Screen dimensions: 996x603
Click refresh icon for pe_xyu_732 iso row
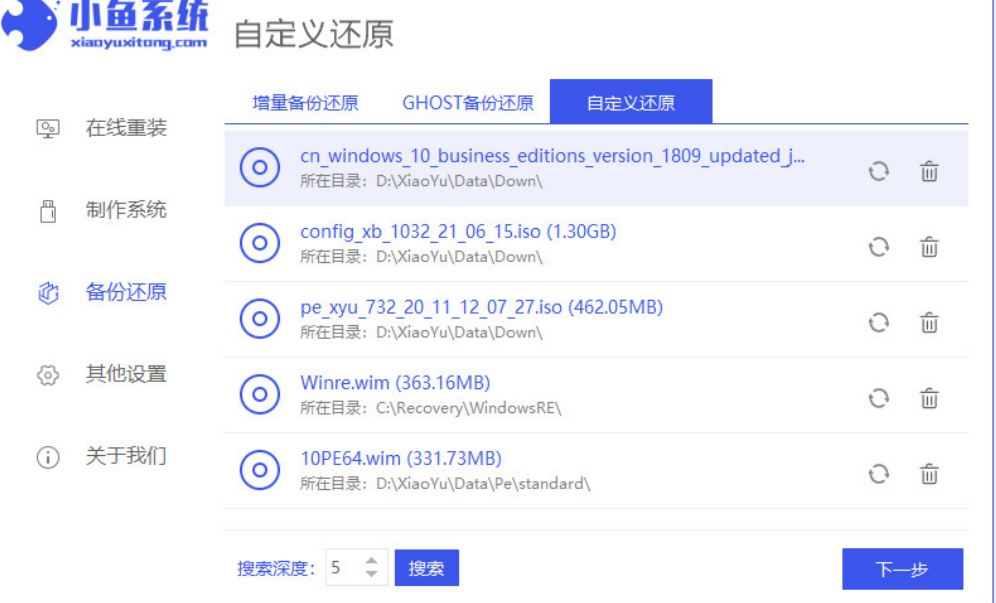tap(878, 322)
